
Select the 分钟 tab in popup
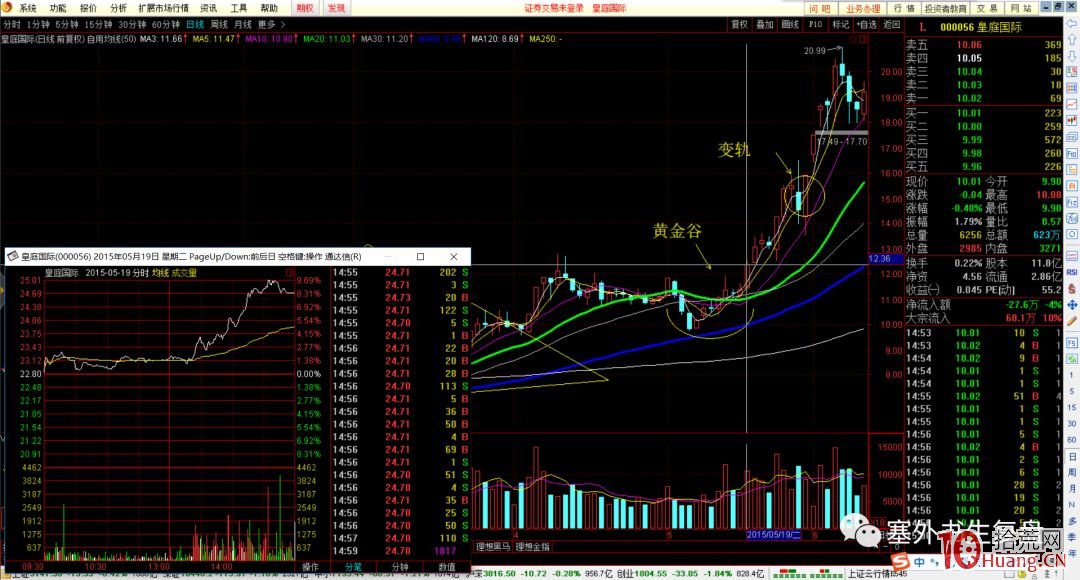399,567
